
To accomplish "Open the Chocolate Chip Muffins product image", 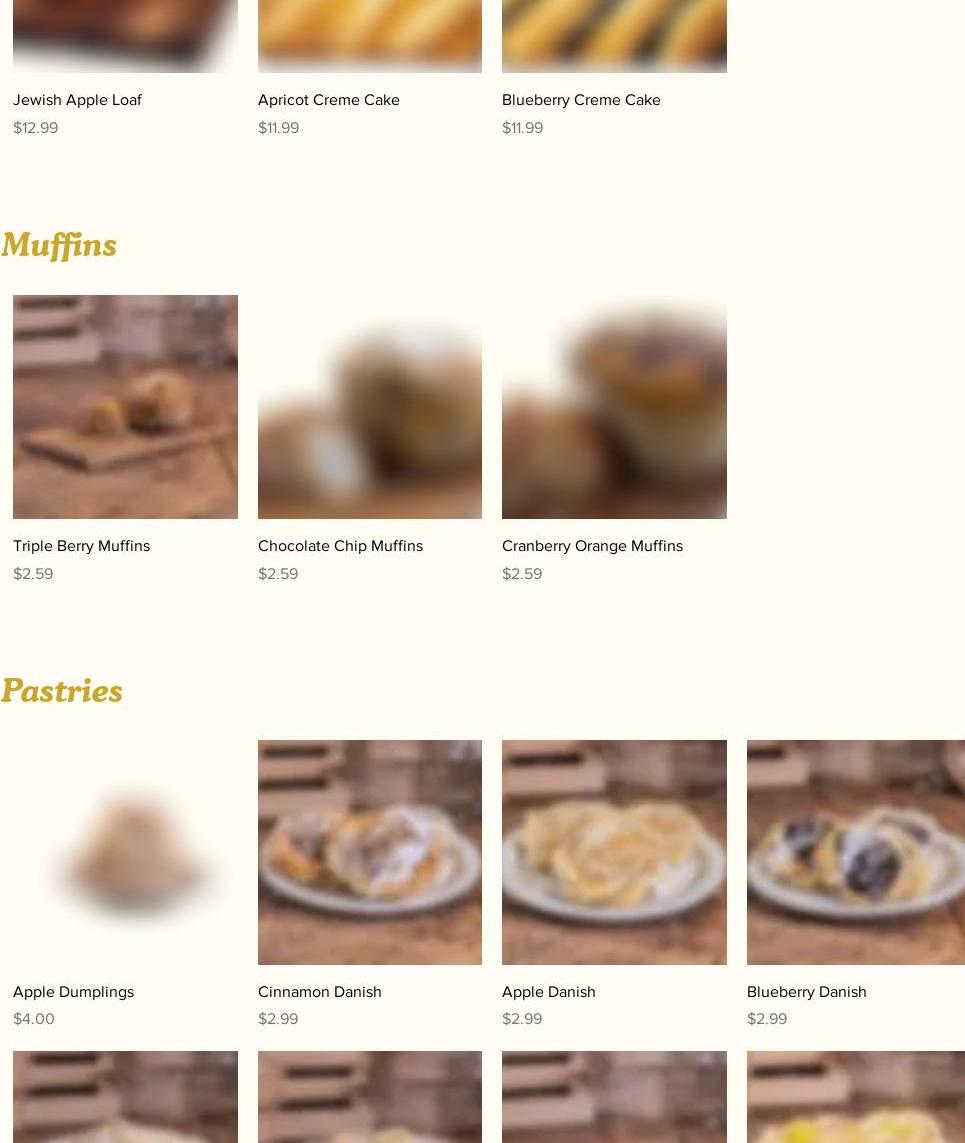I will [370, 407].
